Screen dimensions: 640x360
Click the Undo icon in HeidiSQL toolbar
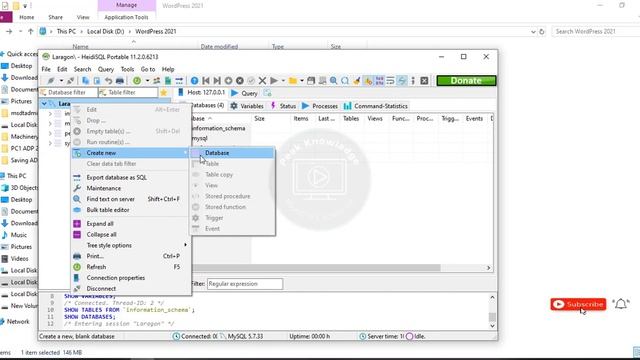(108, 81)
